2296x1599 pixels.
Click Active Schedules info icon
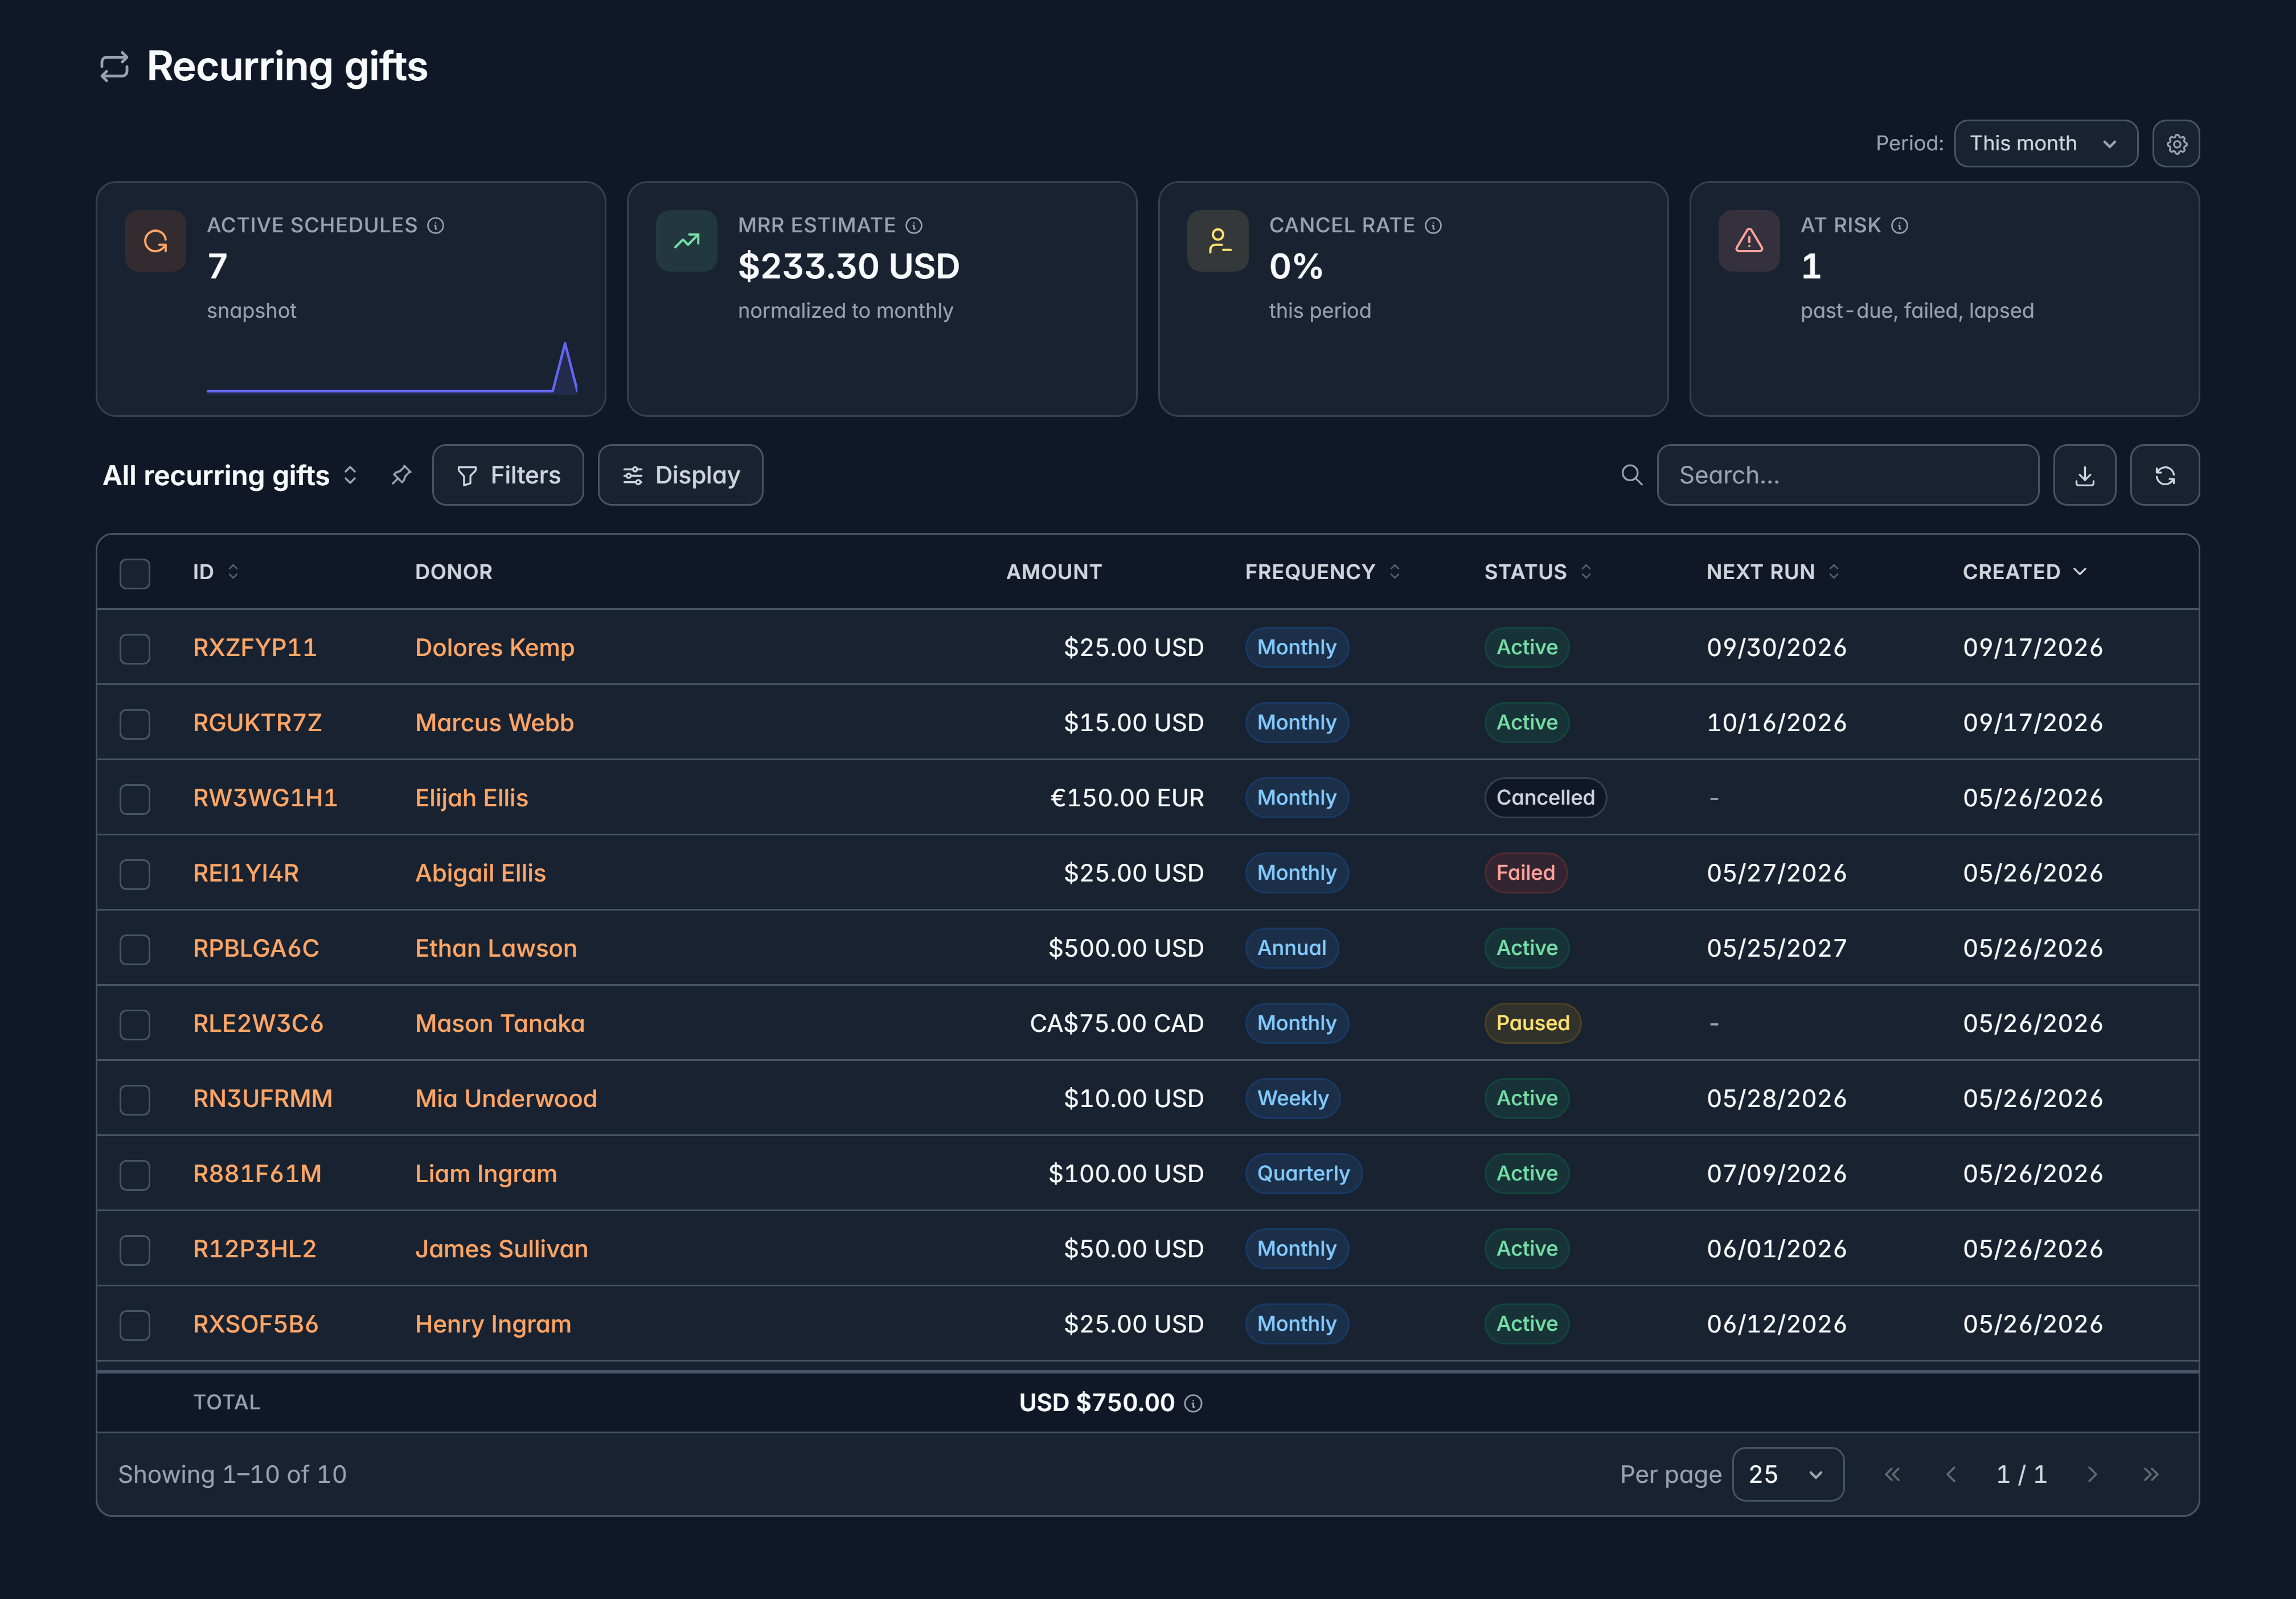pyautogui.click(x=436, y=226)
